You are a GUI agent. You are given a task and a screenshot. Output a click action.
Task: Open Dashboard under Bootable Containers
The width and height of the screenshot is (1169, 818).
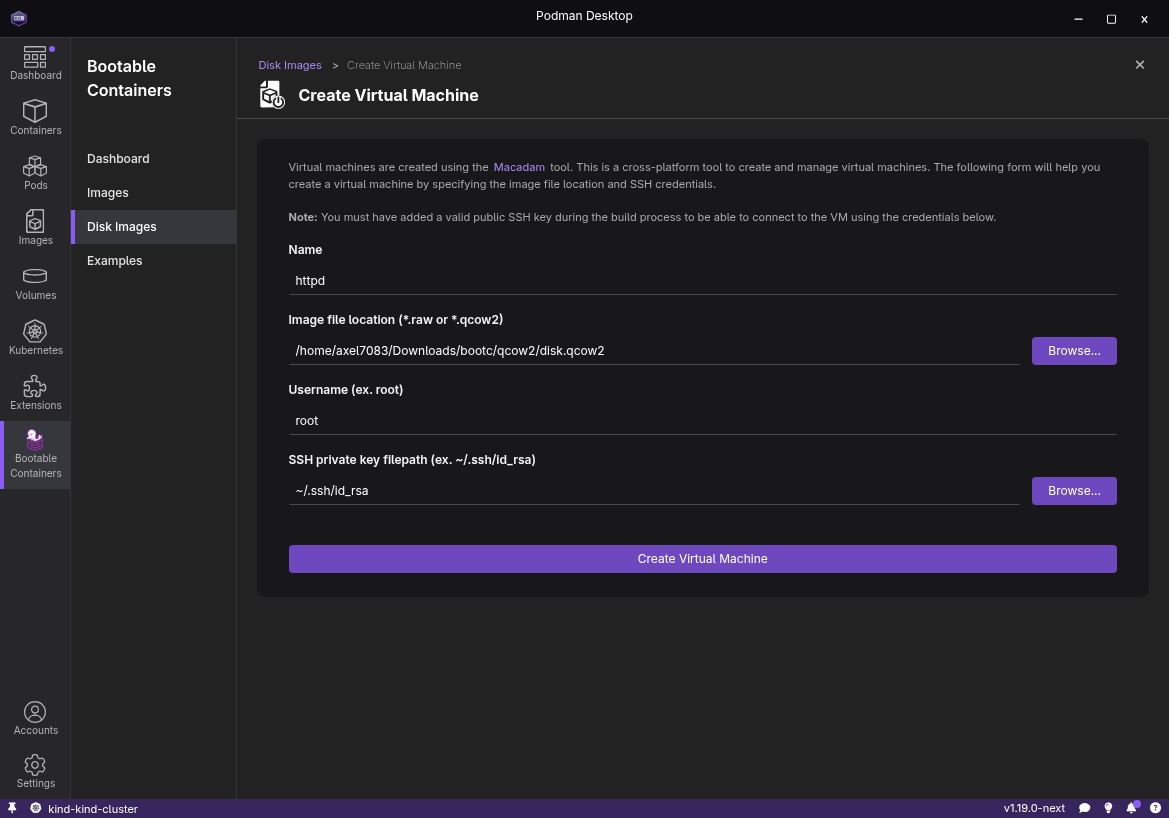(x=118, y=159)
